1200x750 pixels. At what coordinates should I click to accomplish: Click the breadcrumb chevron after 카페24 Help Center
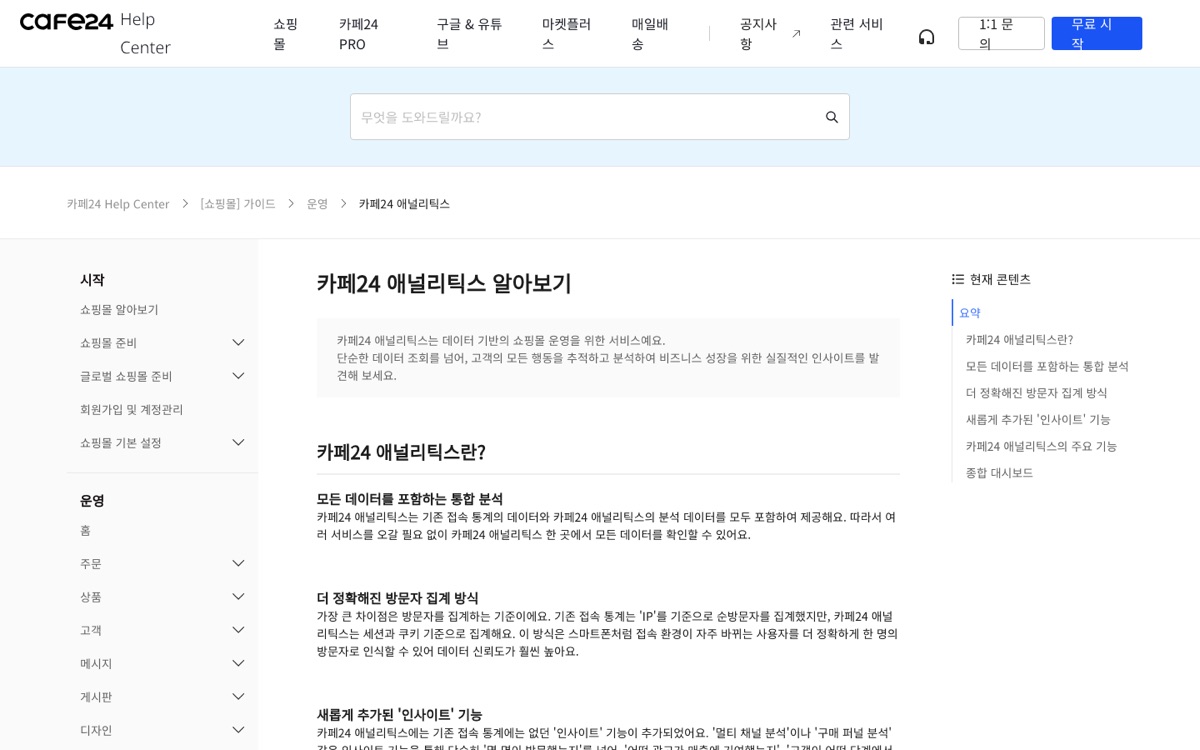point(185,204)
